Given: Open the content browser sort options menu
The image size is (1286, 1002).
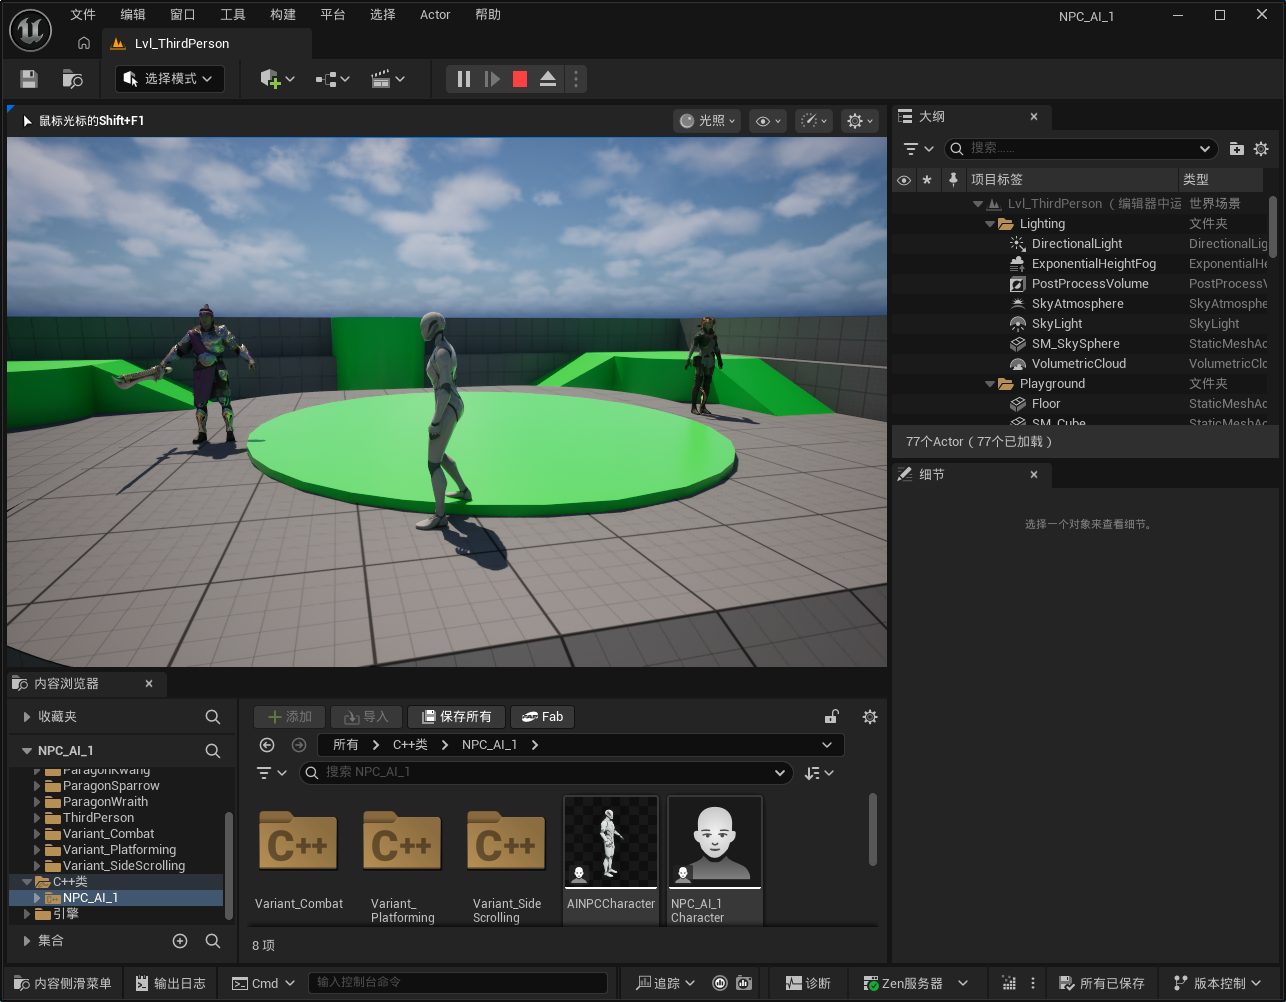Looking at the screenshot, I should click(x=819, y=773).
